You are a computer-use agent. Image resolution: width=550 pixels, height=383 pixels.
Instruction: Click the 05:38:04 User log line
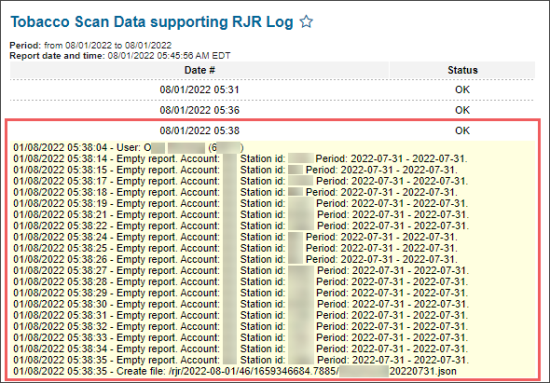128,148
